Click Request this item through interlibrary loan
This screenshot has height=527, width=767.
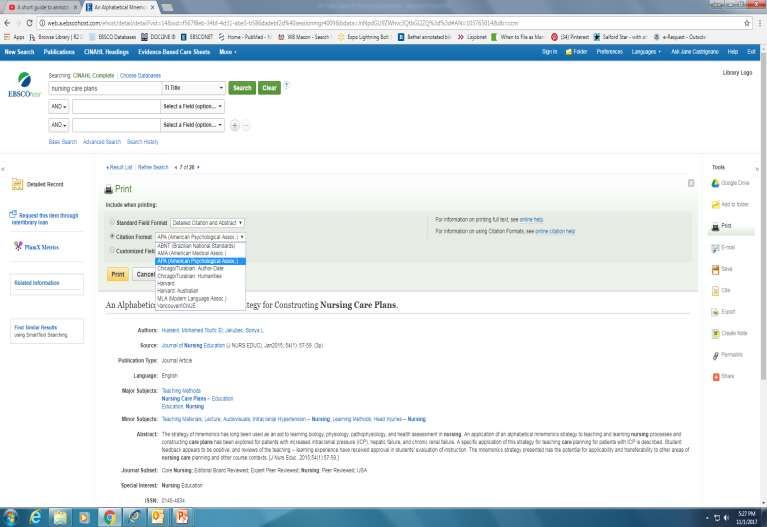(x=45, y=219)
